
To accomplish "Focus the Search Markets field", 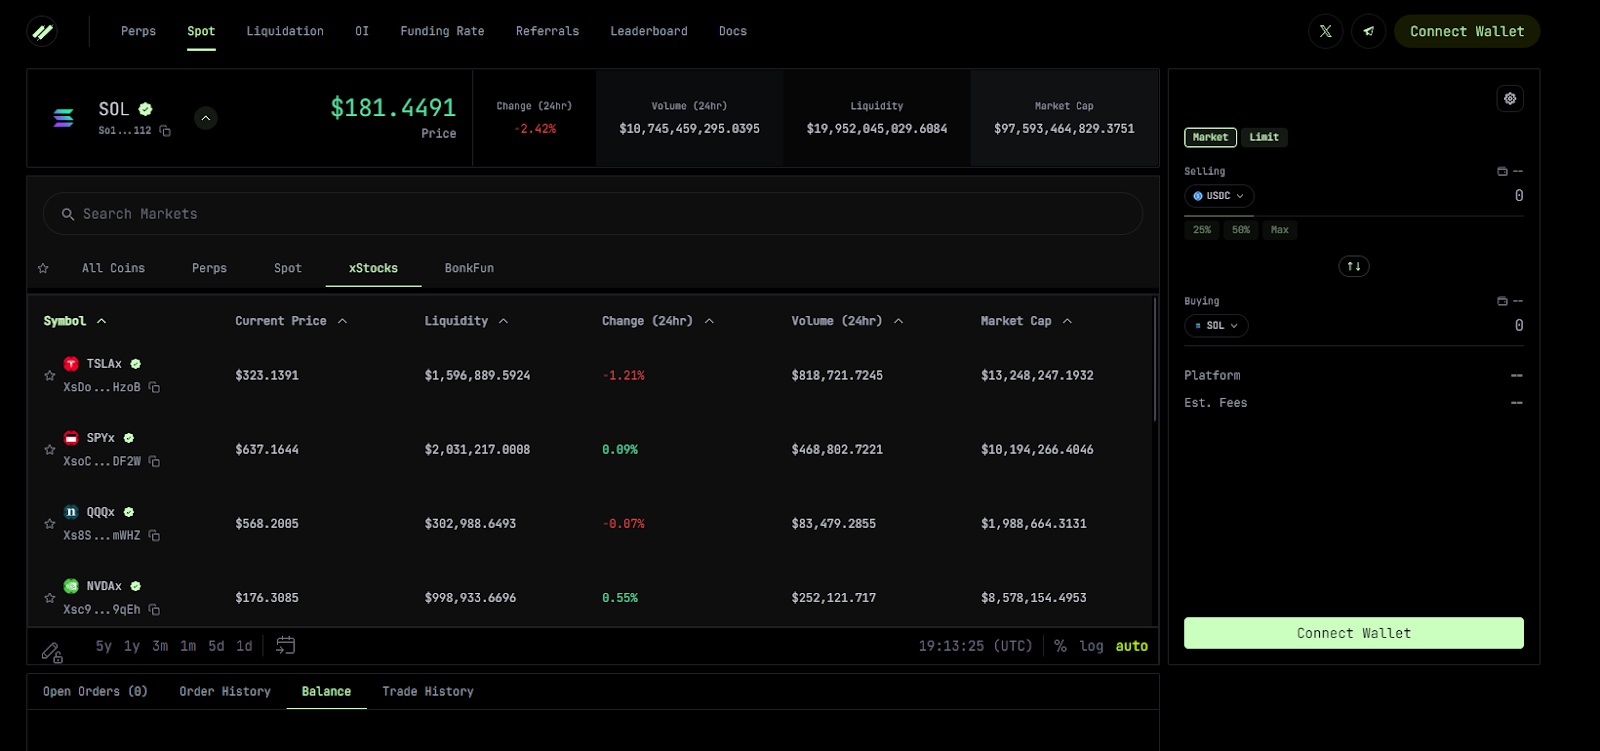I will (x=593, y=214).
